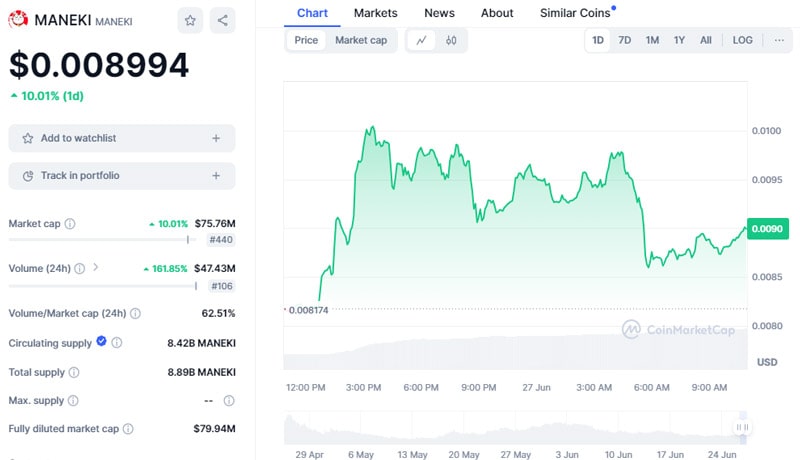Click the Circulating supply verified badge
The height and width of the screenshot is (460, 800).
102,341
